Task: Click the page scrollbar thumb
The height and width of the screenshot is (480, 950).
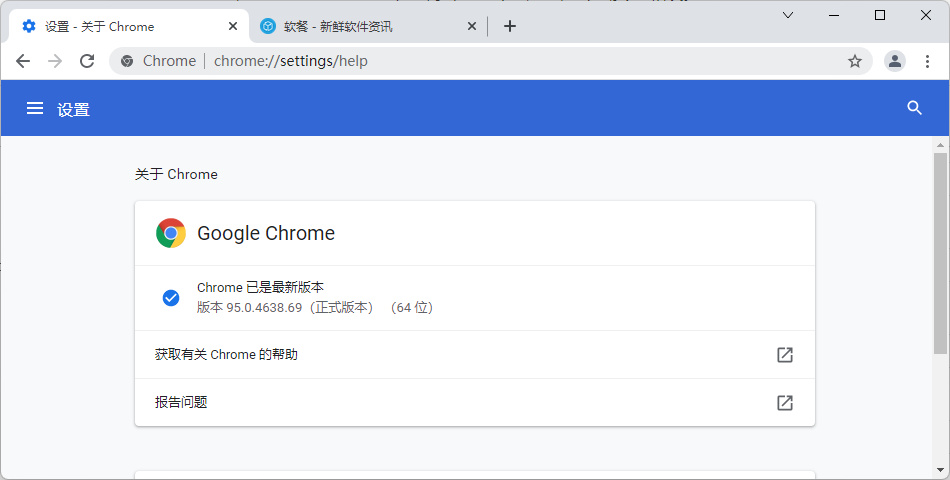Action: pos(940,253)
